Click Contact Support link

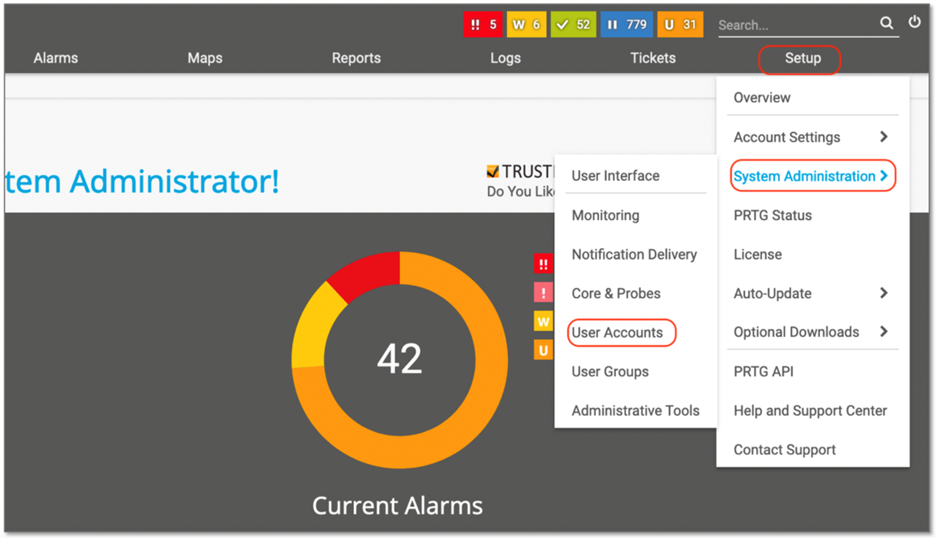click(x=784, y=450)
